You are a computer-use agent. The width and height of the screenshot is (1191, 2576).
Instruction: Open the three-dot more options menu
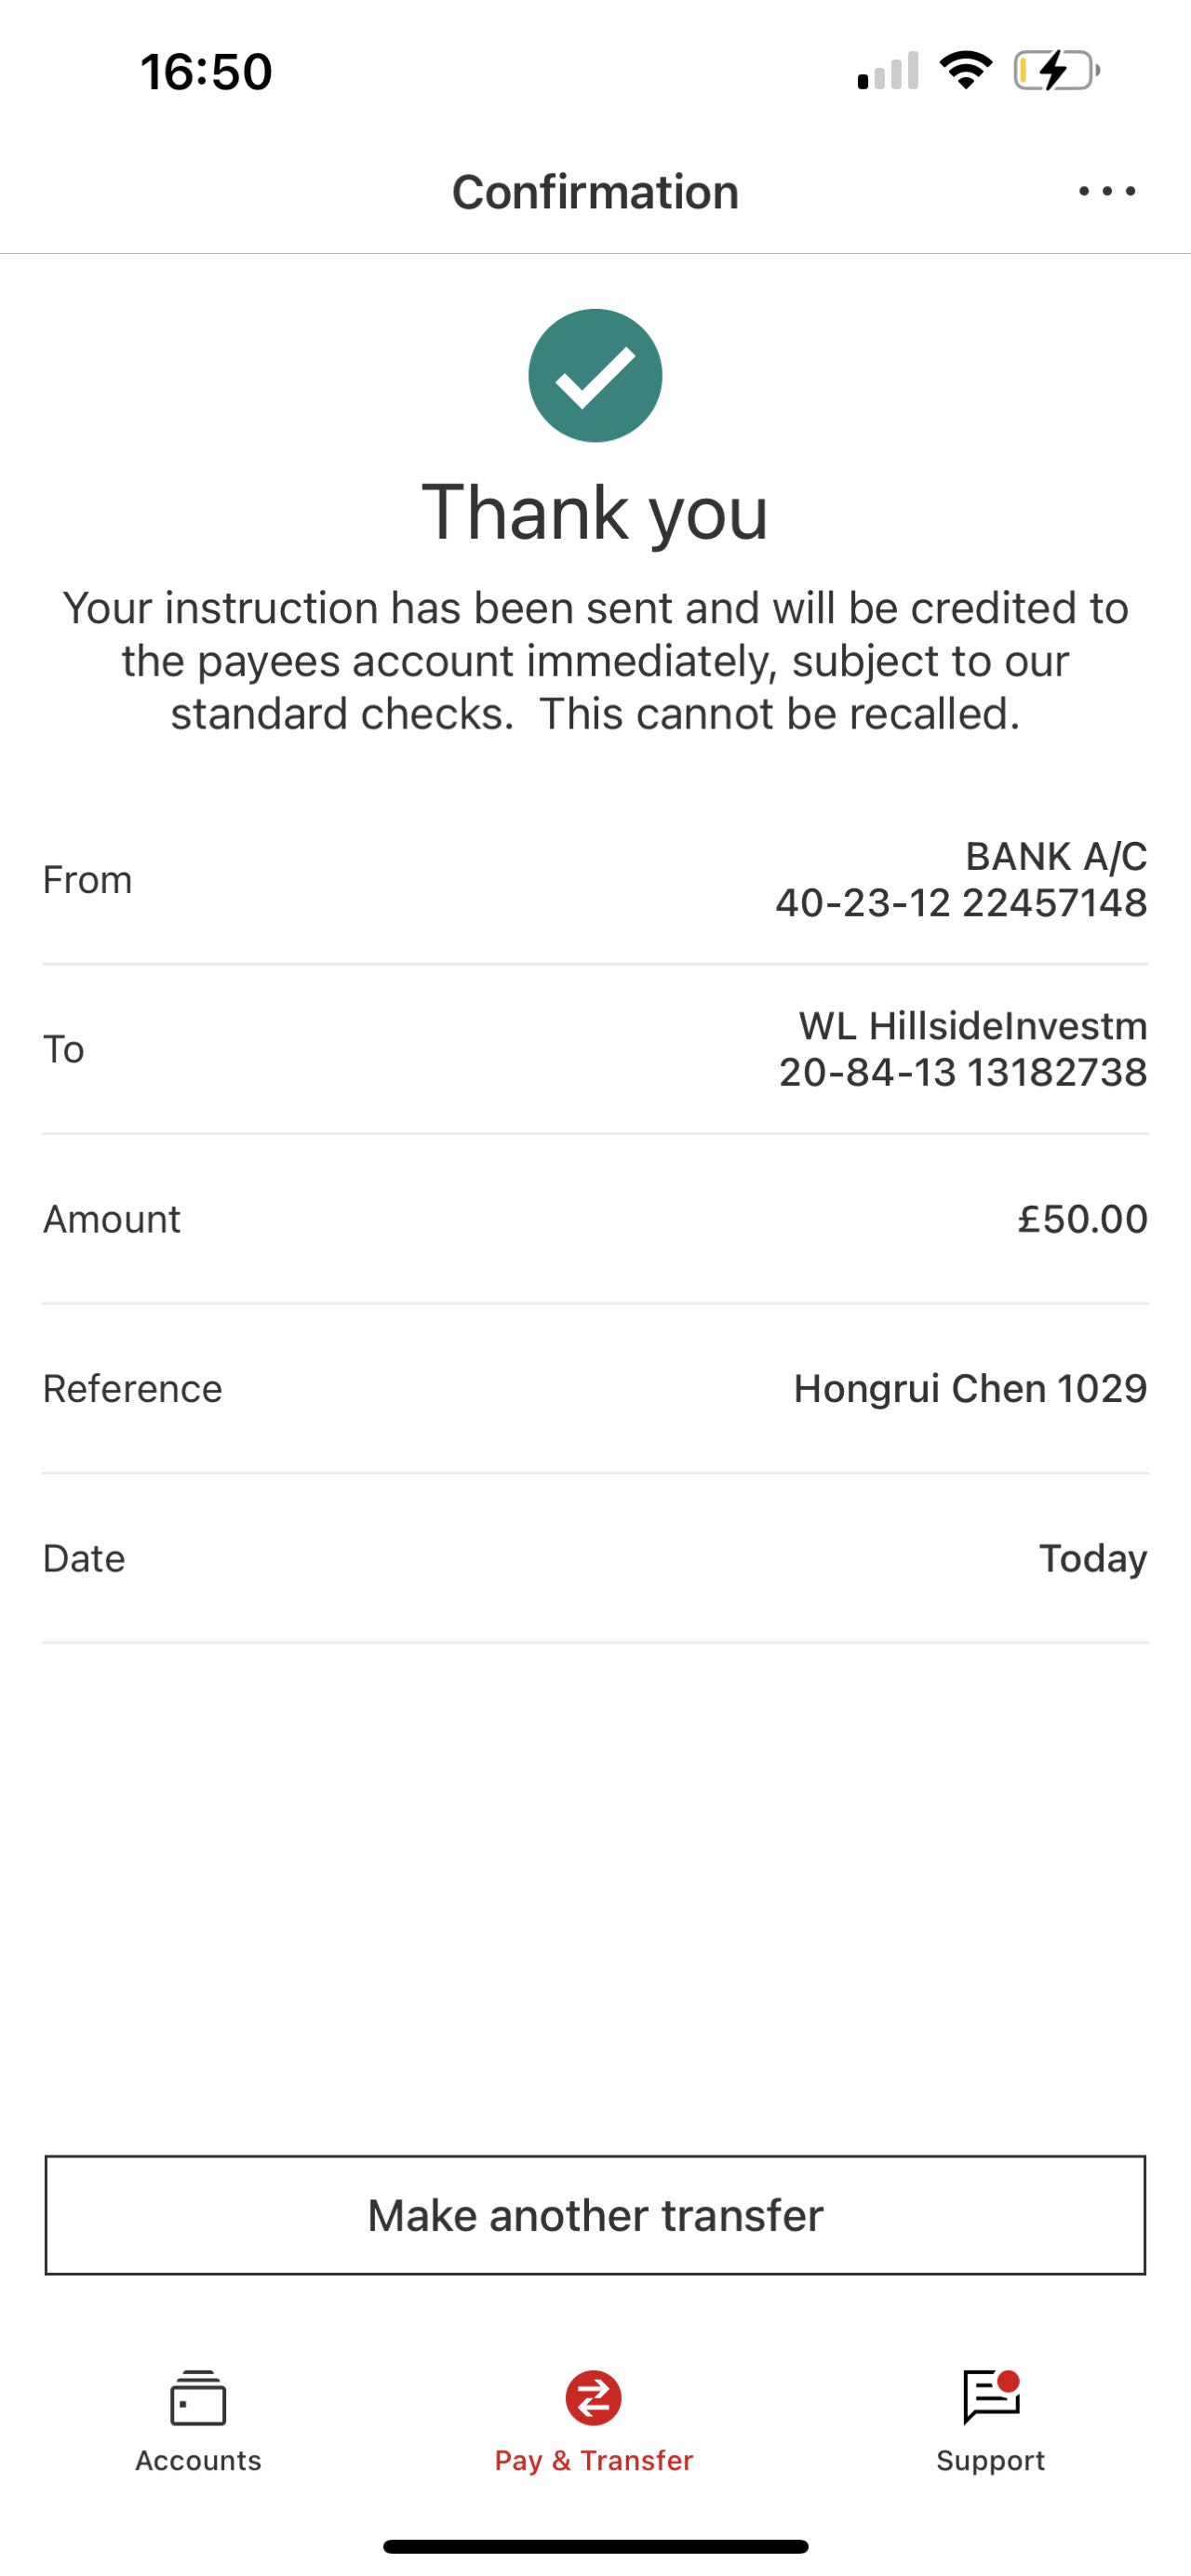point(1106,191)
